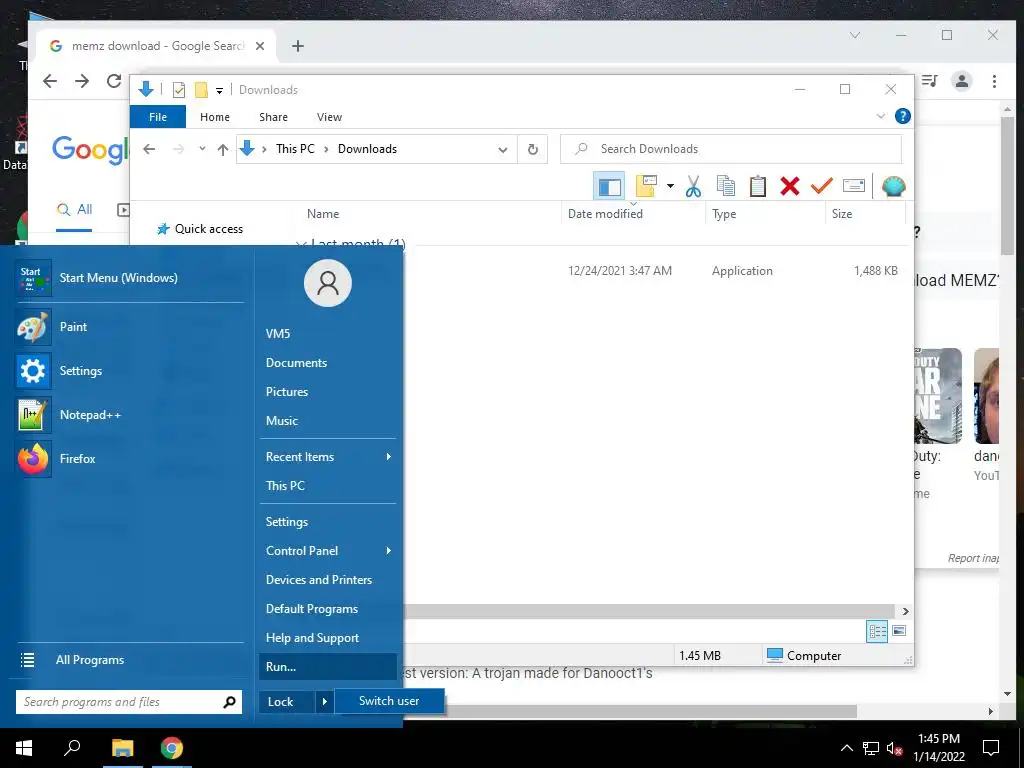Click the Lock button
The height and width of the screenshot is (768, 1024).
pos(287,702)
